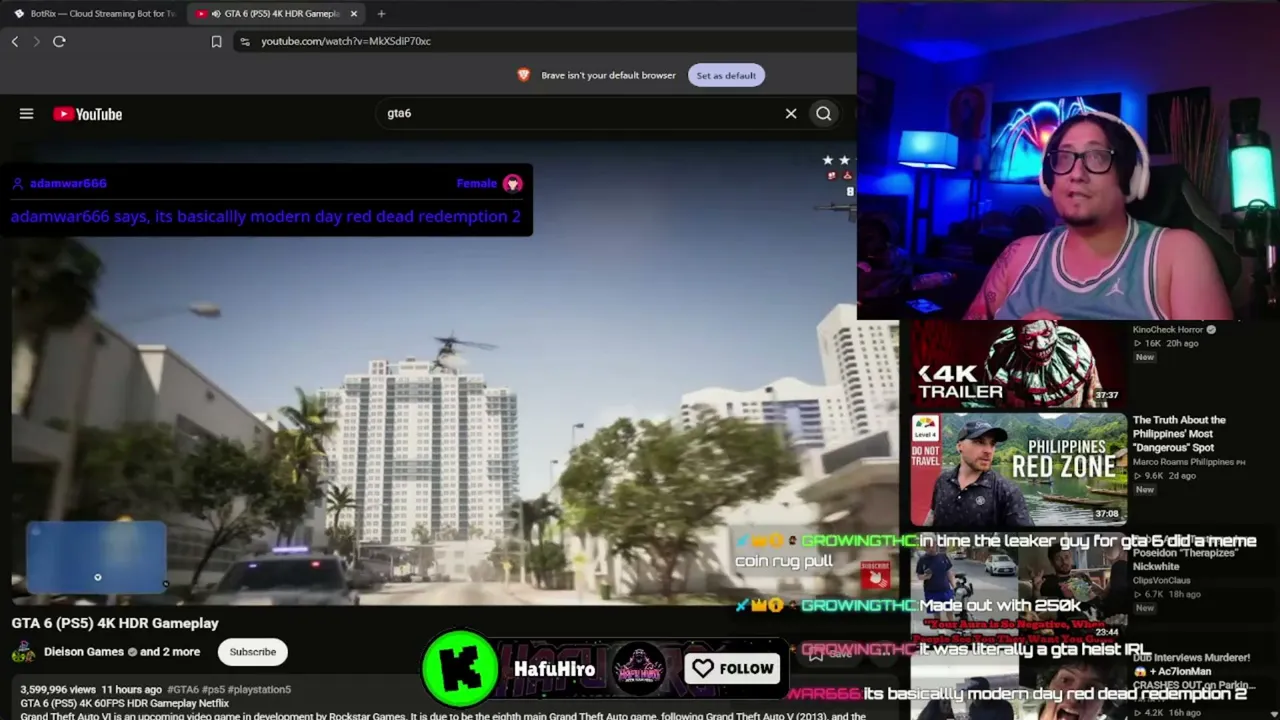Open site settings icon beside the URL
Image resolution: width=1280 pixels, height=720 pixels.
coord(244,41)
